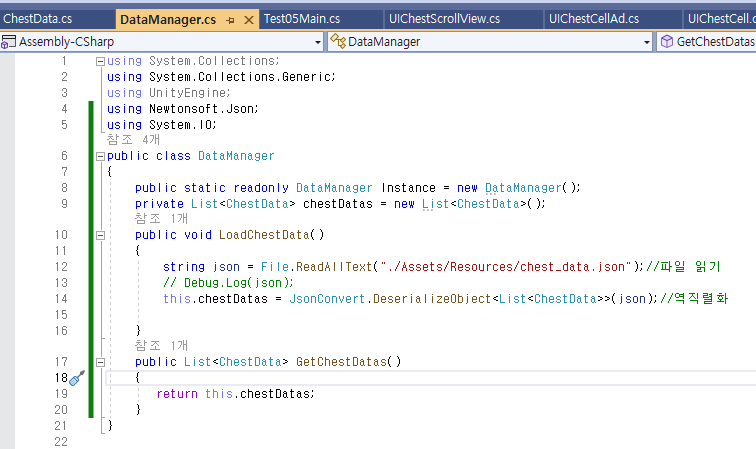
Task: Click the 'GetChestDatas' method name on line 17
Action: click(341, 362)
